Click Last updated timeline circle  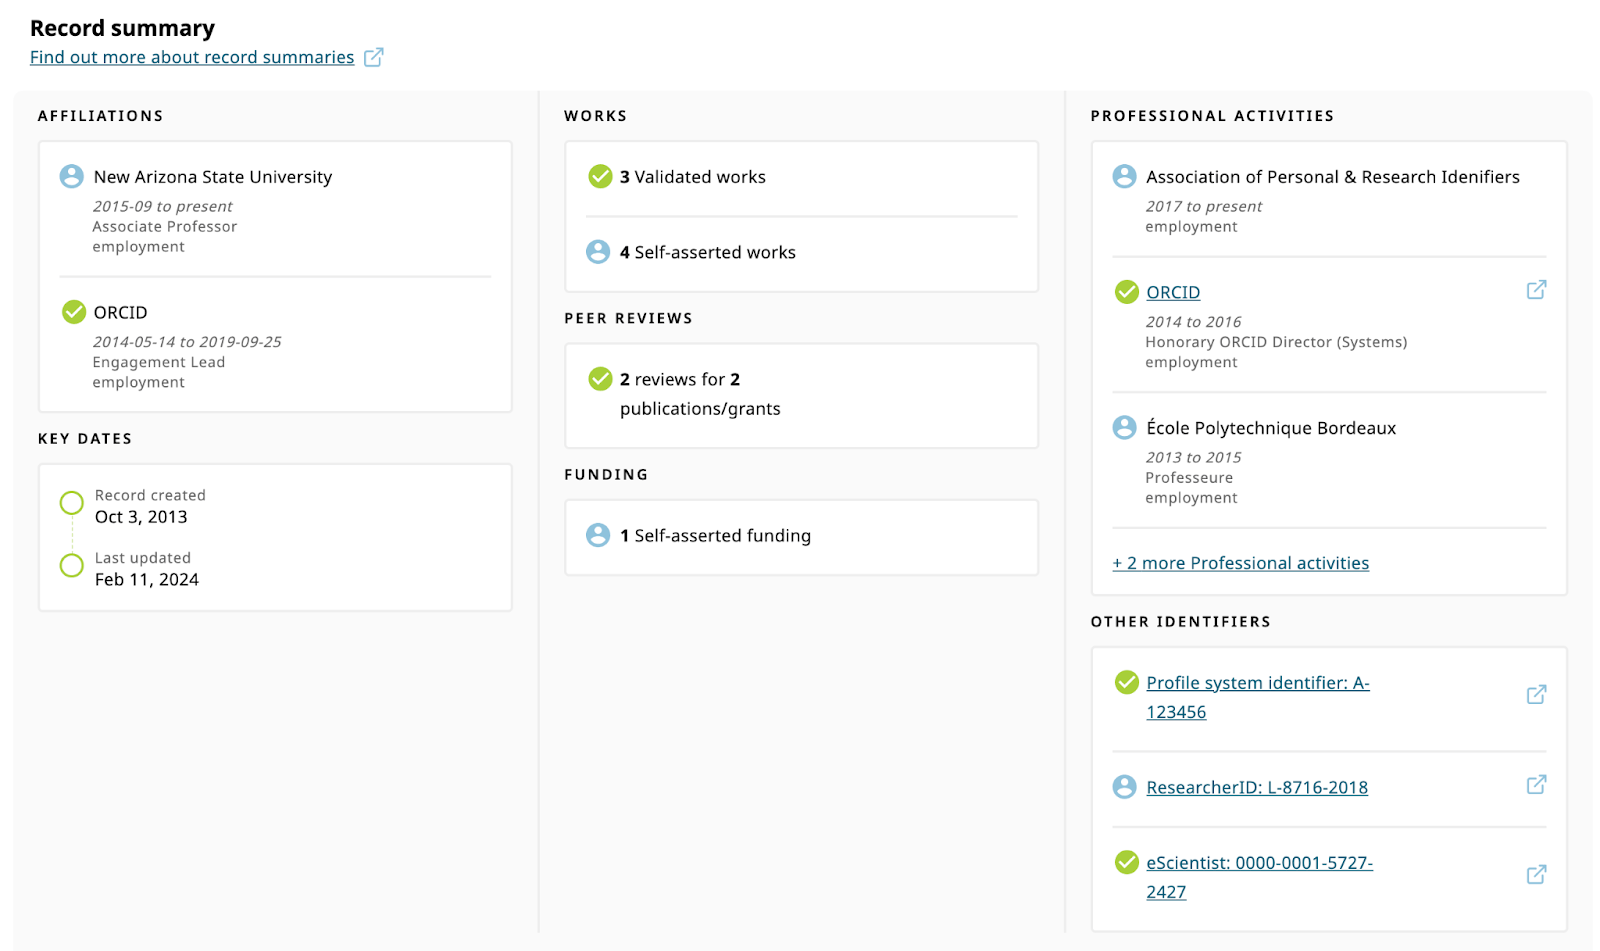tap(72, 566)
